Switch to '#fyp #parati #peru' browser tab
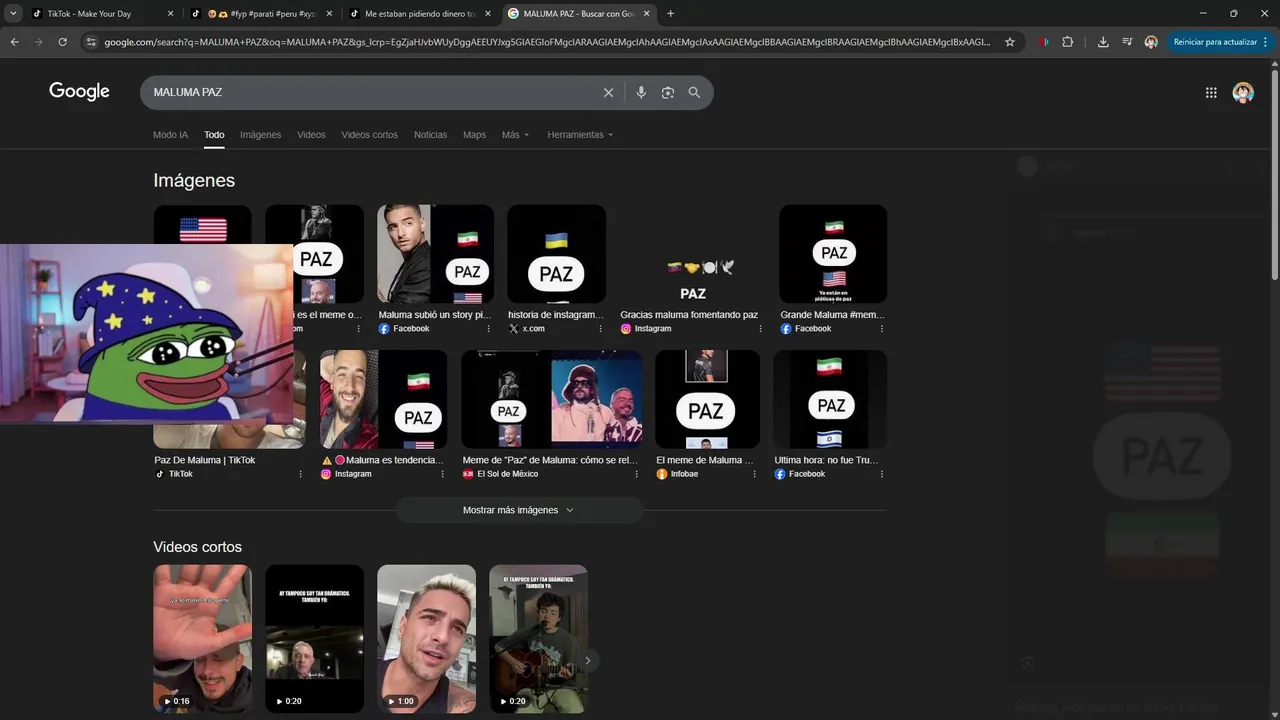Image resolution: width=1280 pixels, height=720 pixels. click(x=262, y=14)
